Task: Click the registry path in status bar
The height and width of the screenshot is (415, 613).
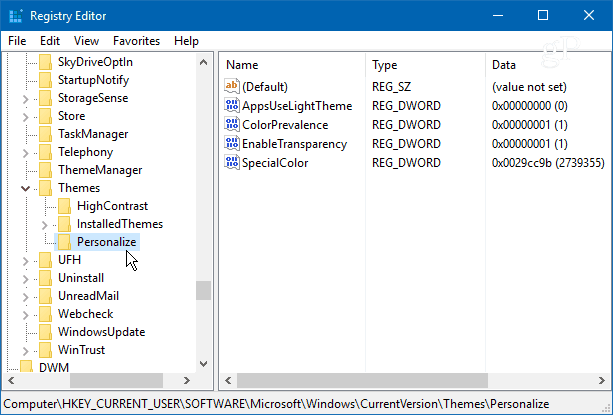Action: click(276, 404)
